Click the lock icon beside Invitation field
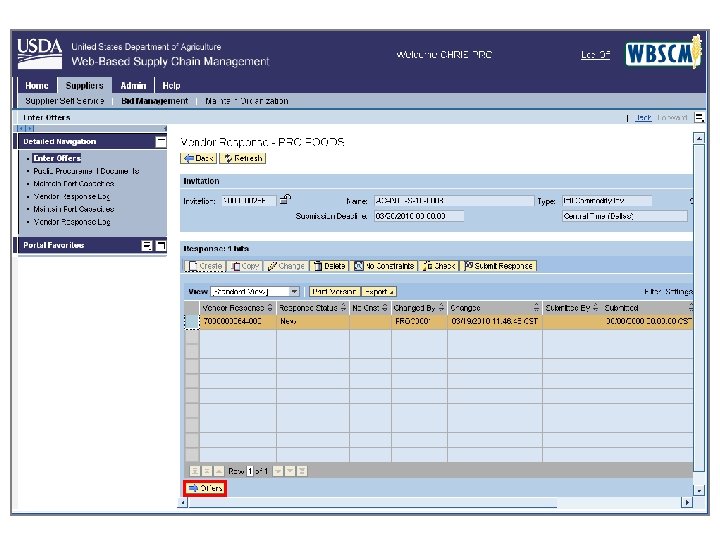The image size is (720, 540). tap(286, 199)
